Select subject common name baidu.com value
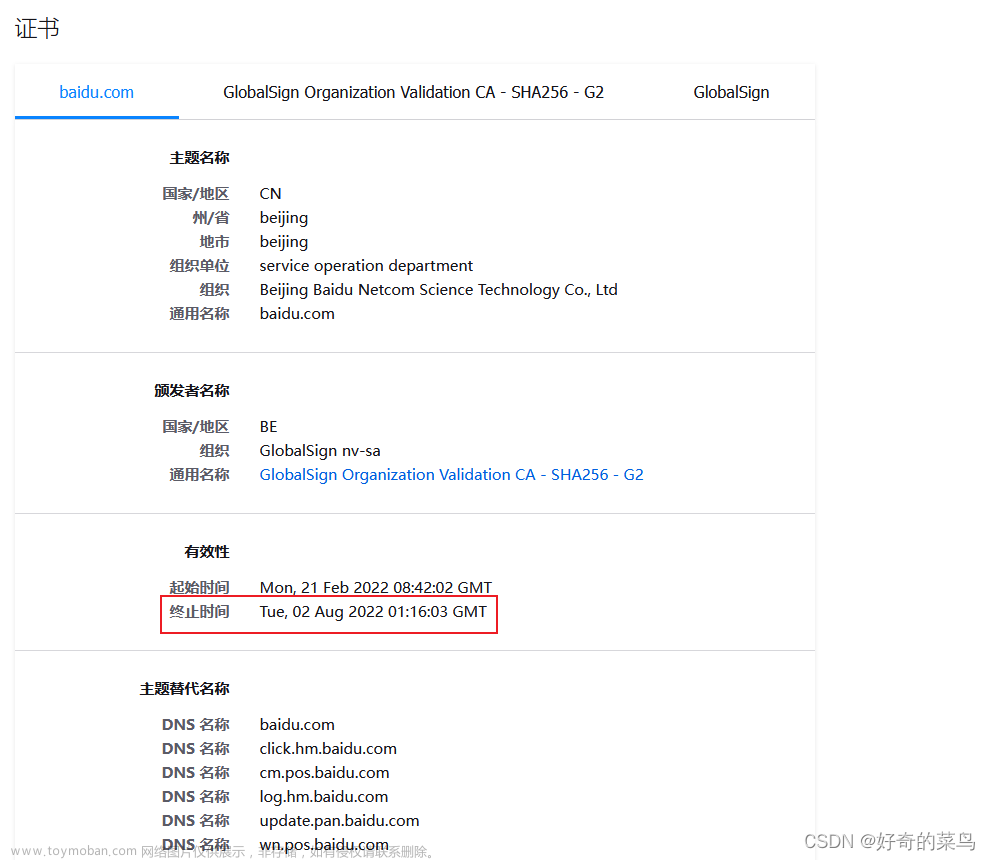Viewport: 991px width, 860px height. point(297,314)
